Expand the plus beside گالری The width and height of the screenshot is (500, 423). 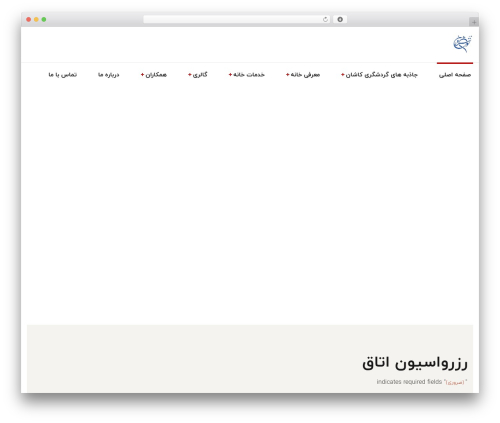pyautogui.click(x=189, y=75)
